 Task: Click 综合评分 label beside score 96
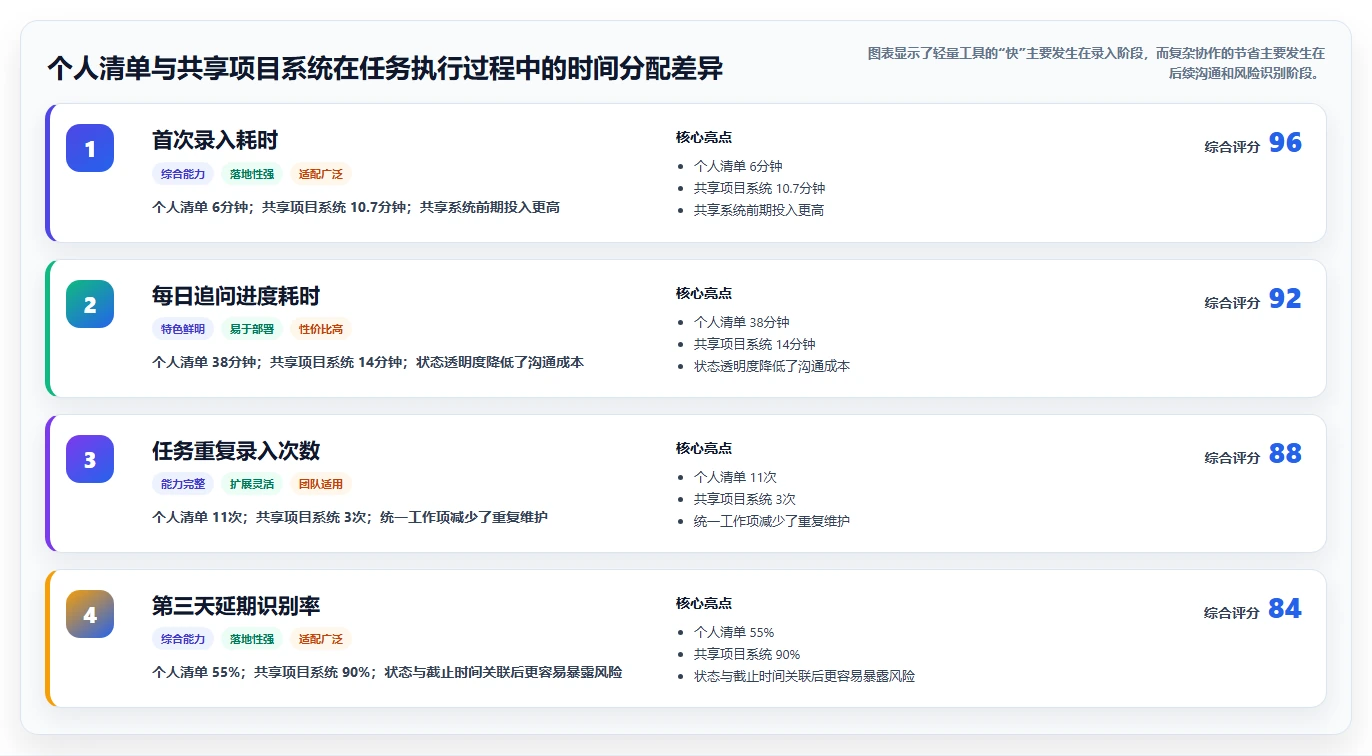tap(1232, 147)
